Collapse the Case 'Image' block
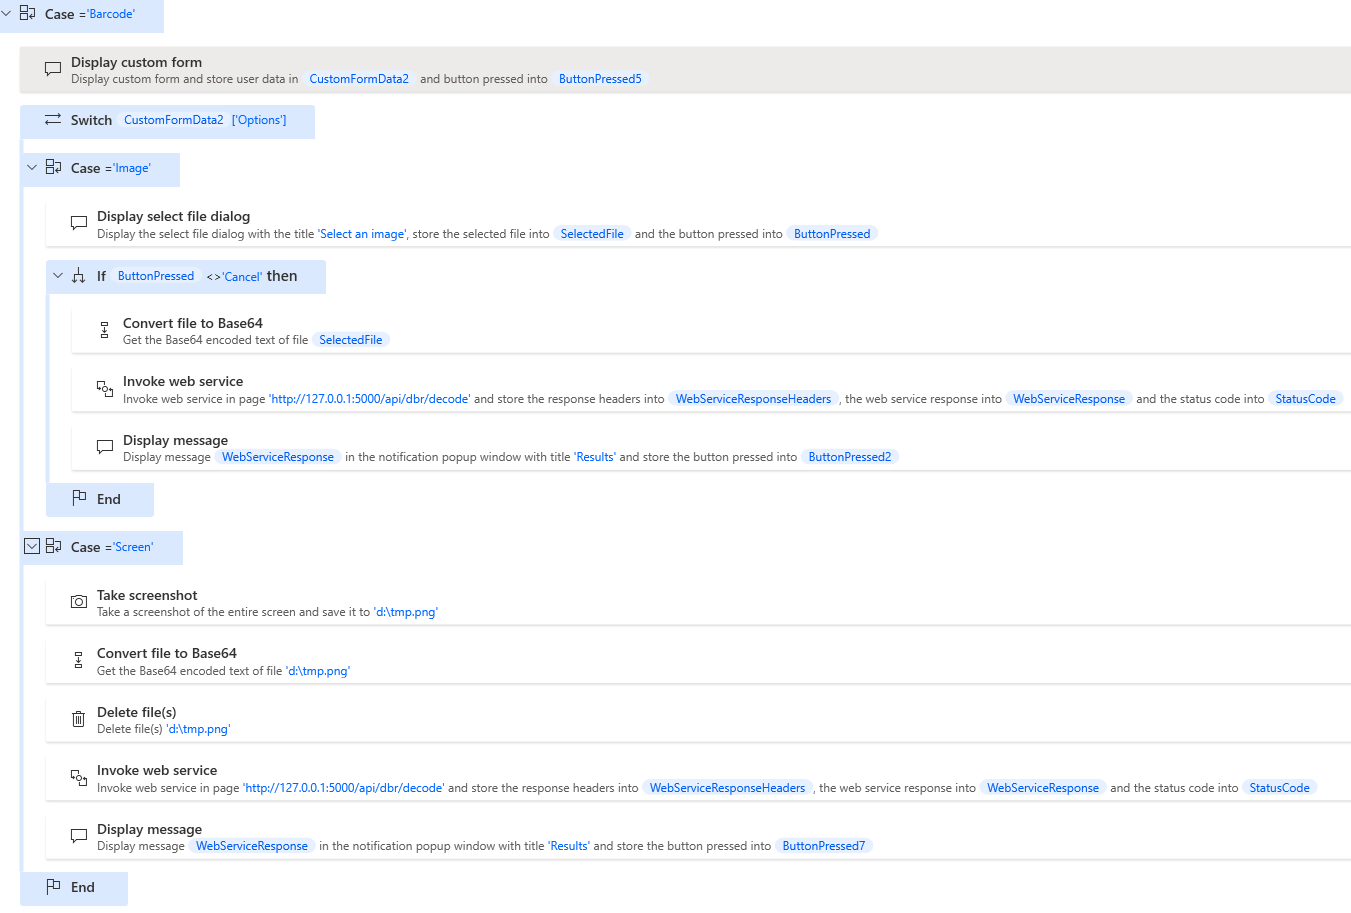This screenshot has width=1351, height=913. (x=32, y=168)
